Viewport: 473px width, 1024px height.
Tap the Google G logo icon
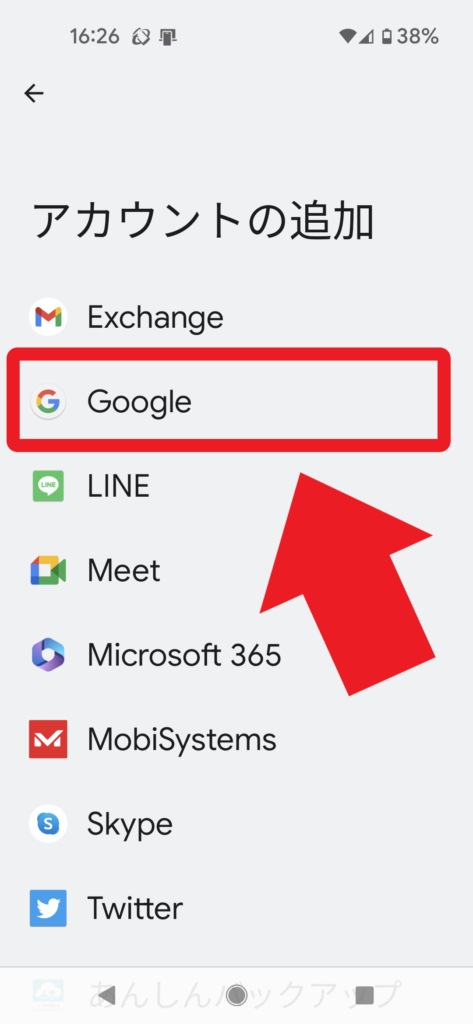[x=48, y=402]
